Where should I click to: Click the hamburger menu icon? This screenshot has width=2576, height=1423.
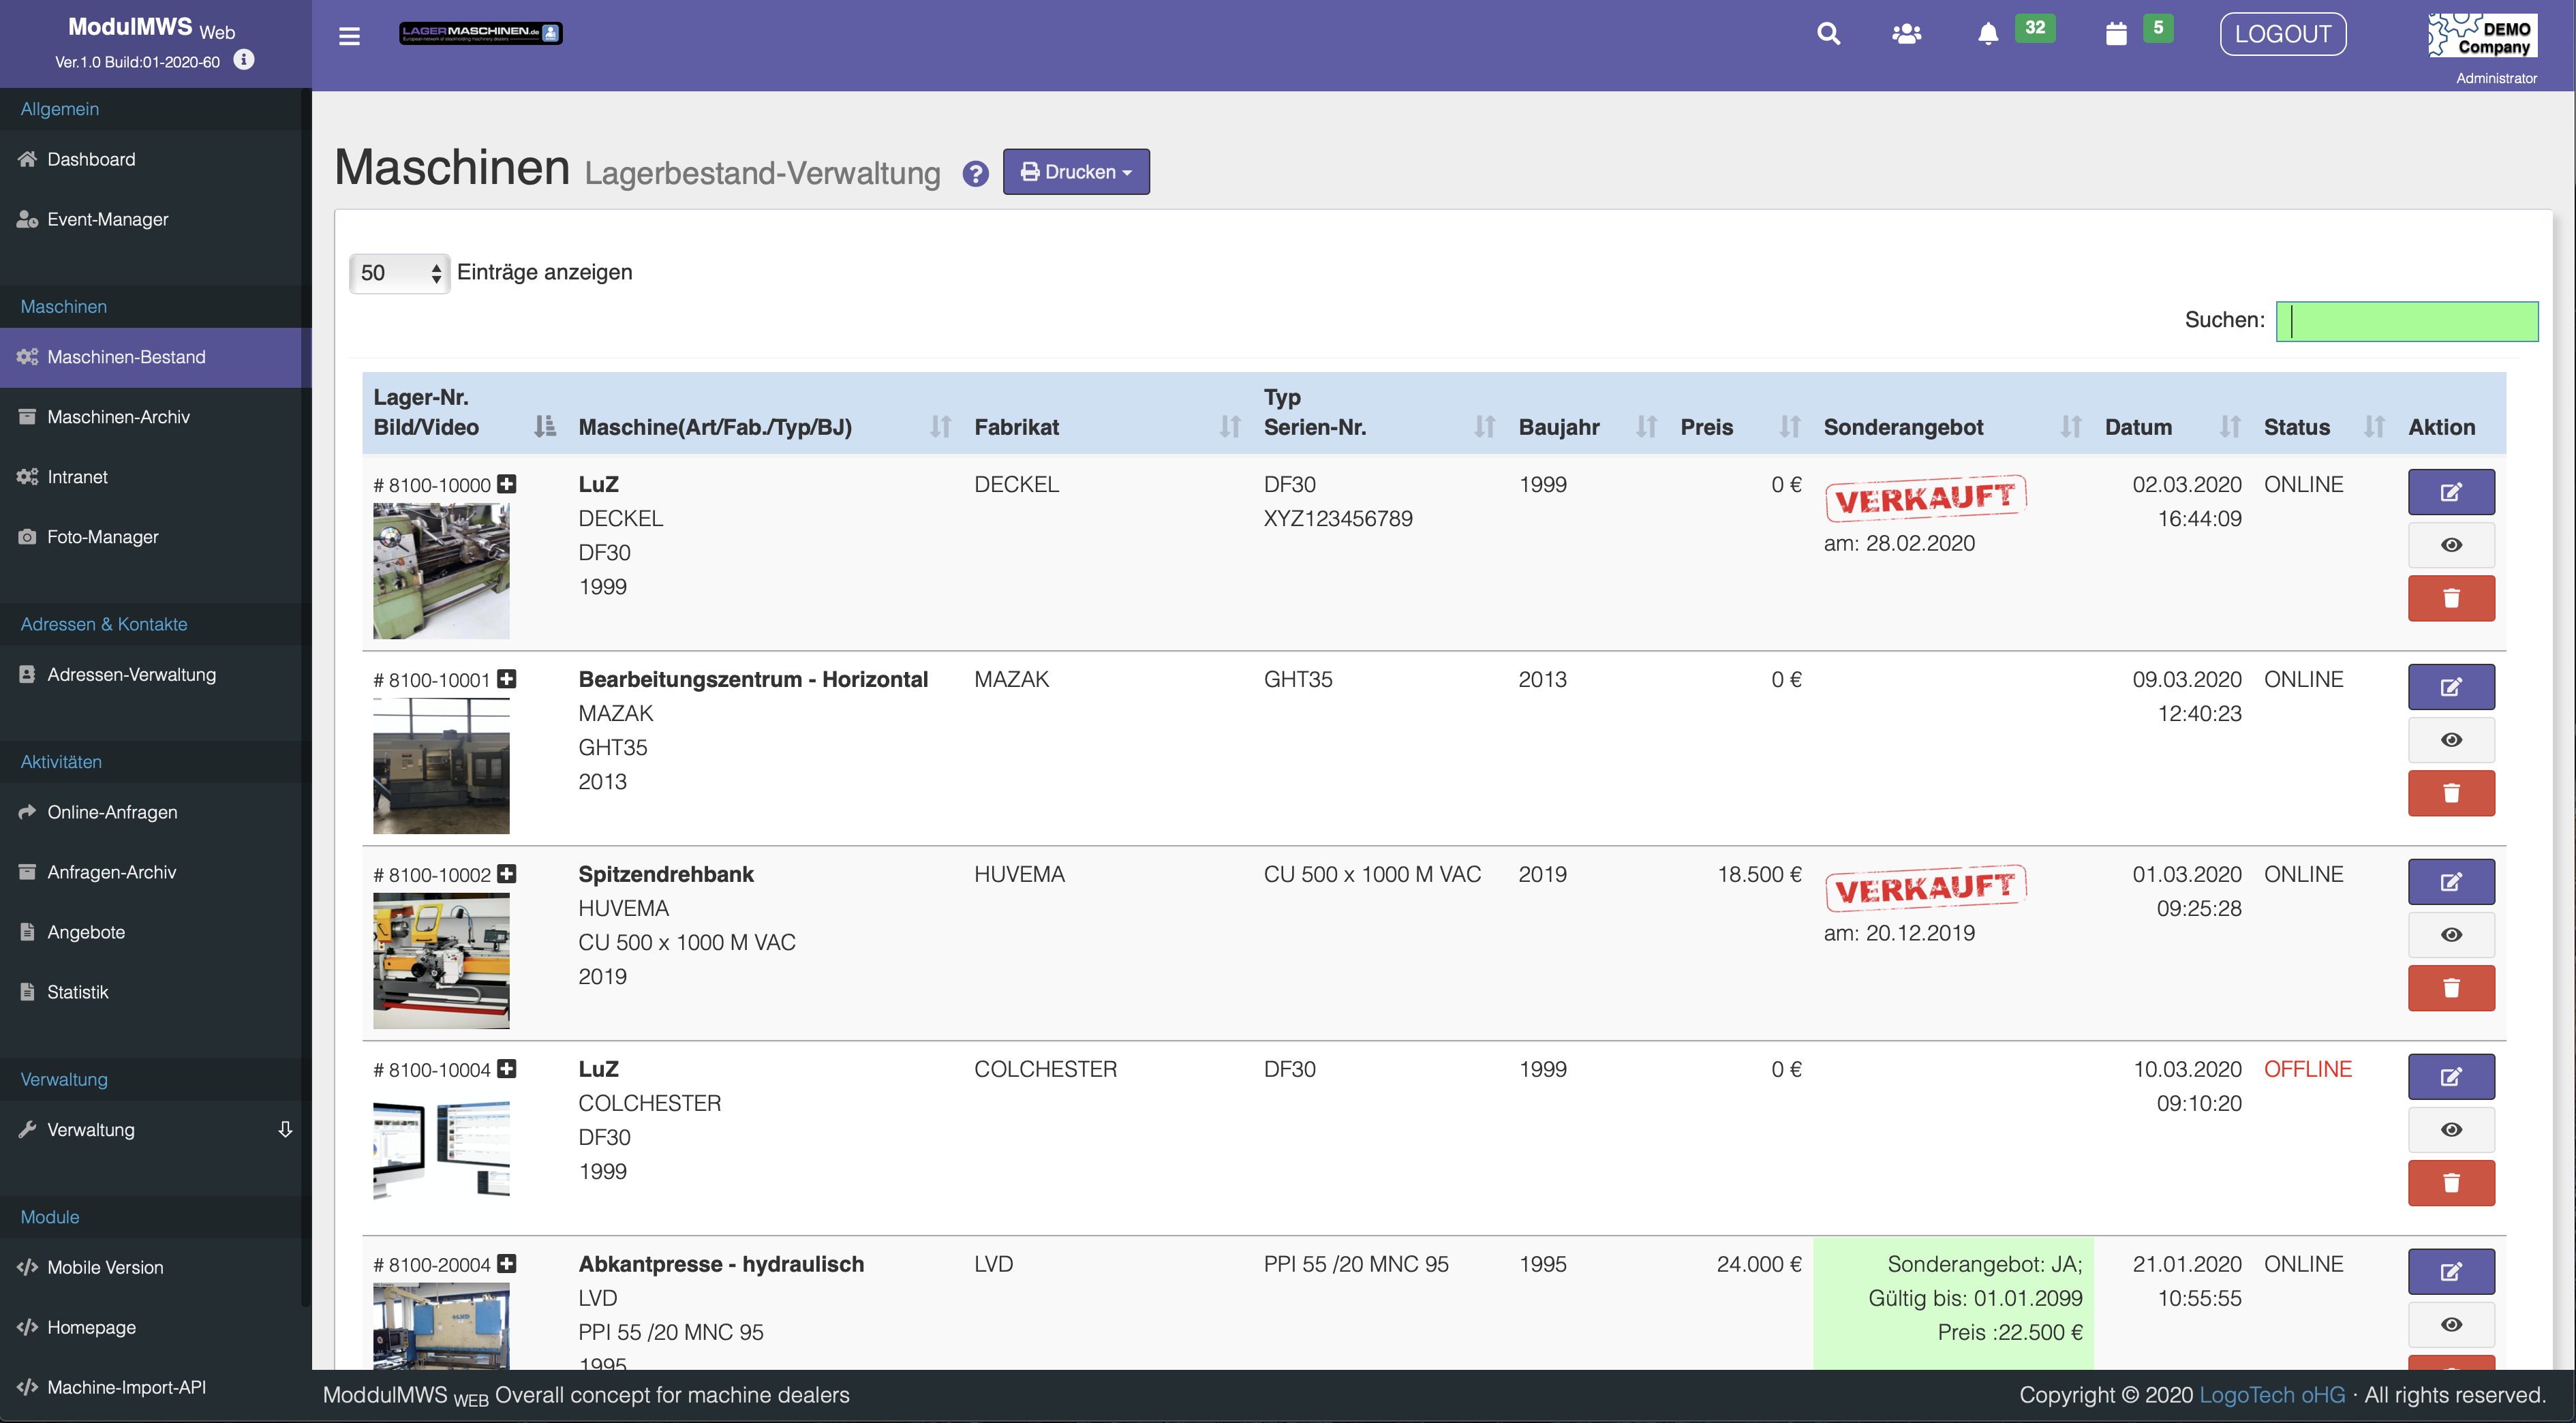click(x=349, y=36)
